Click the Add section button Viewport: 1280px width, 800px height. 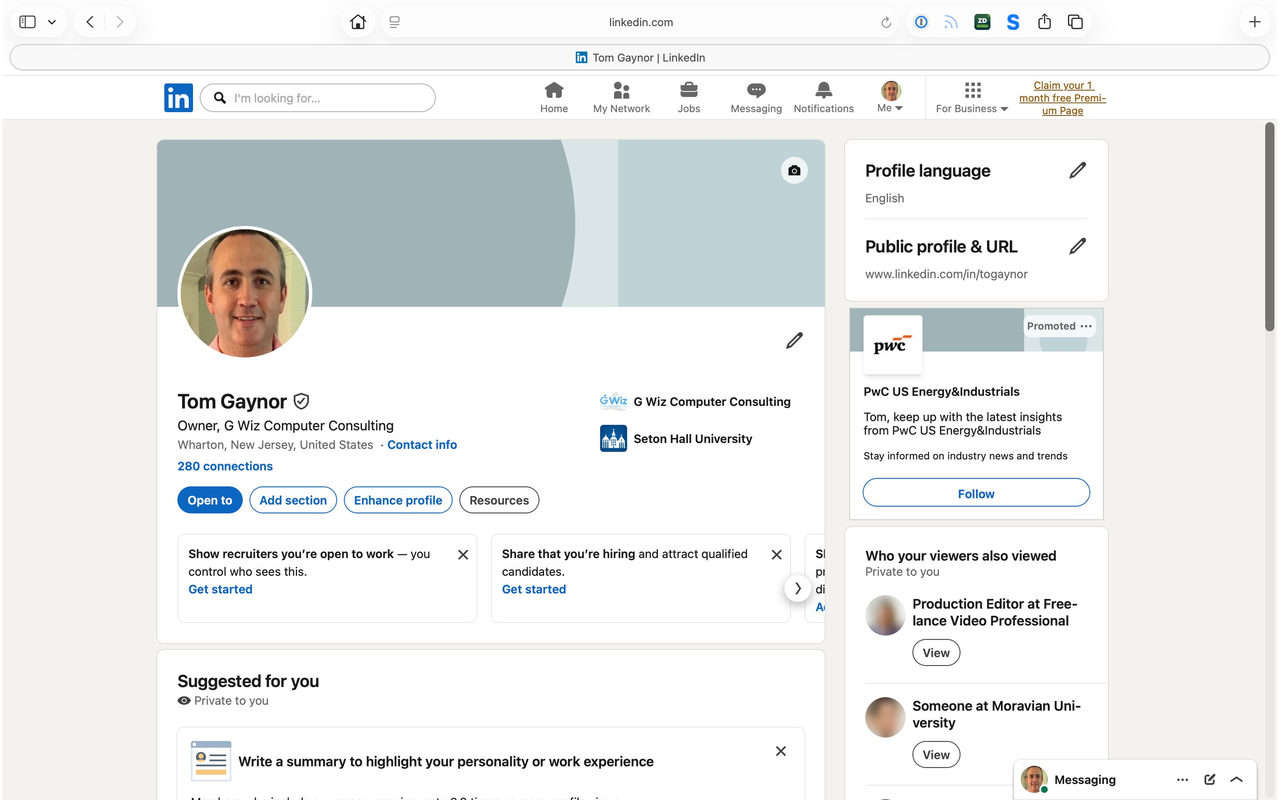pos(293,500)
